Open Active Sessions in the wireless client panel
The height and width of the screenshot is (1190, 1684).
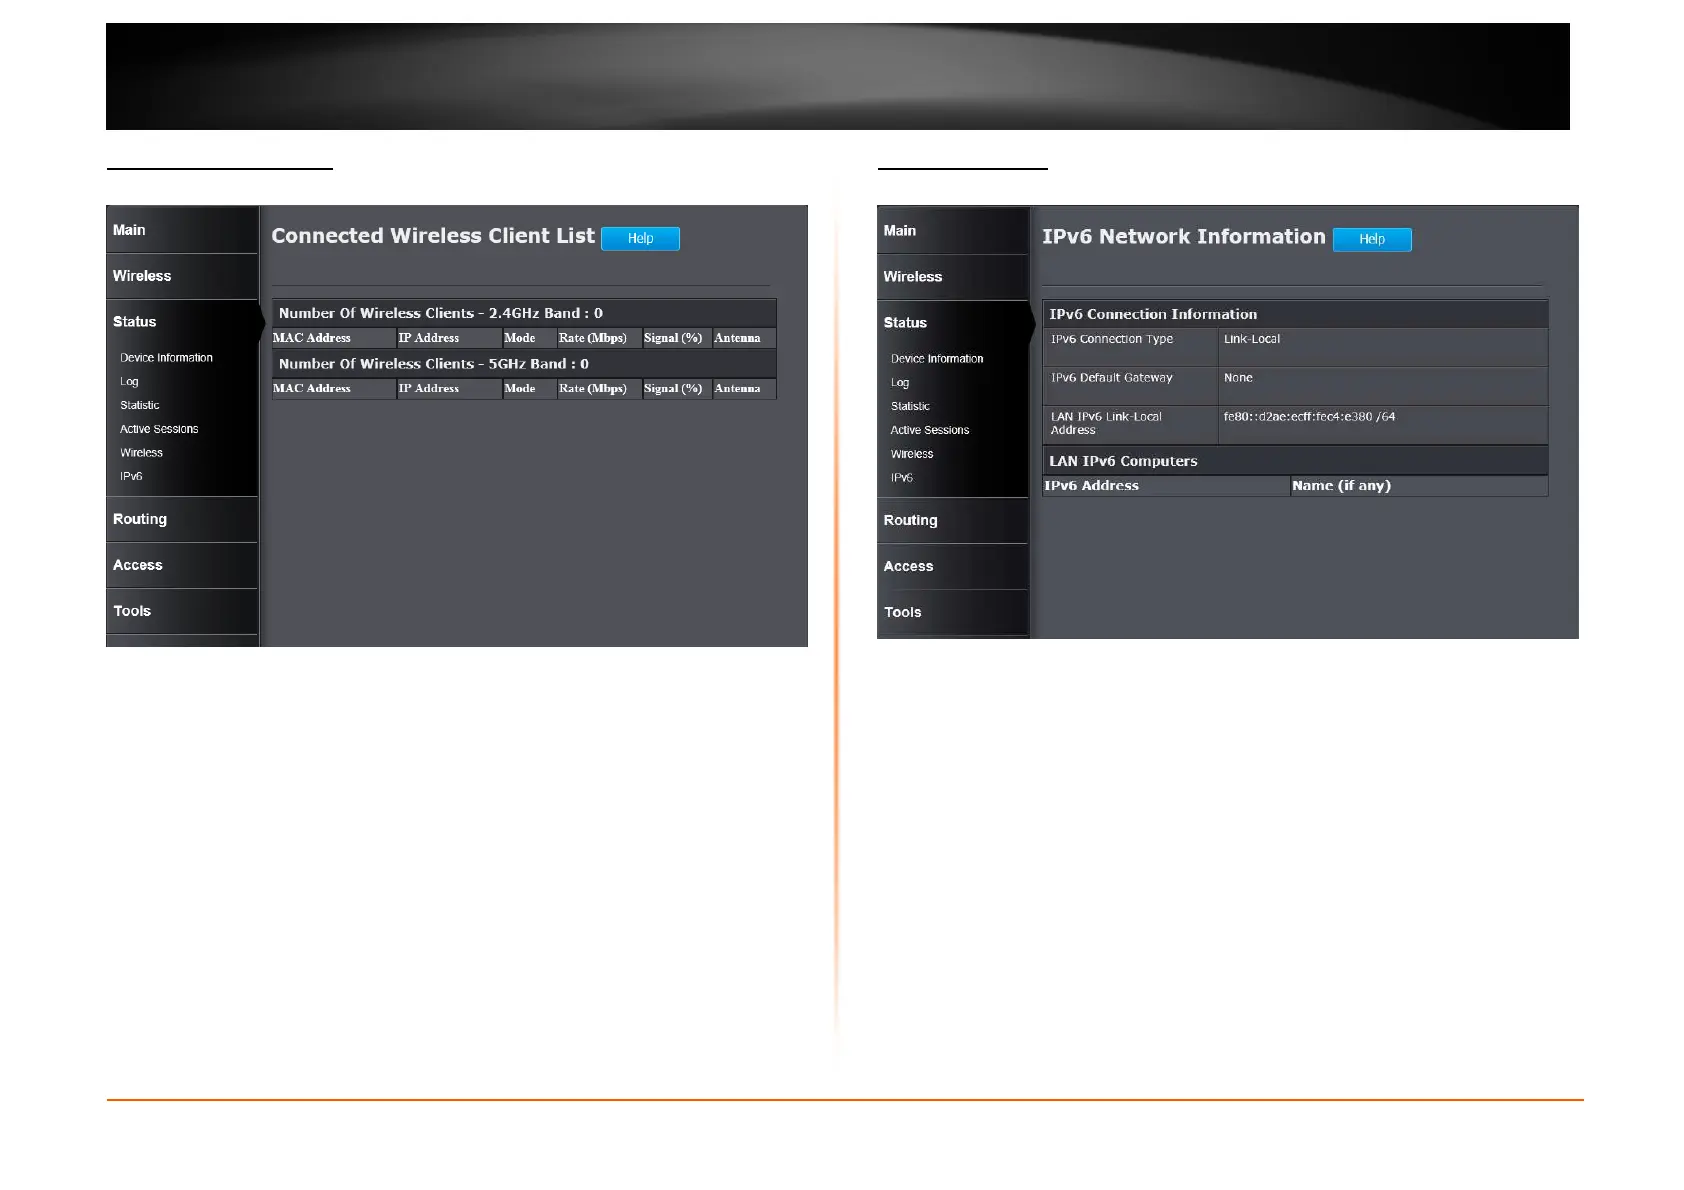pos(159,429)
